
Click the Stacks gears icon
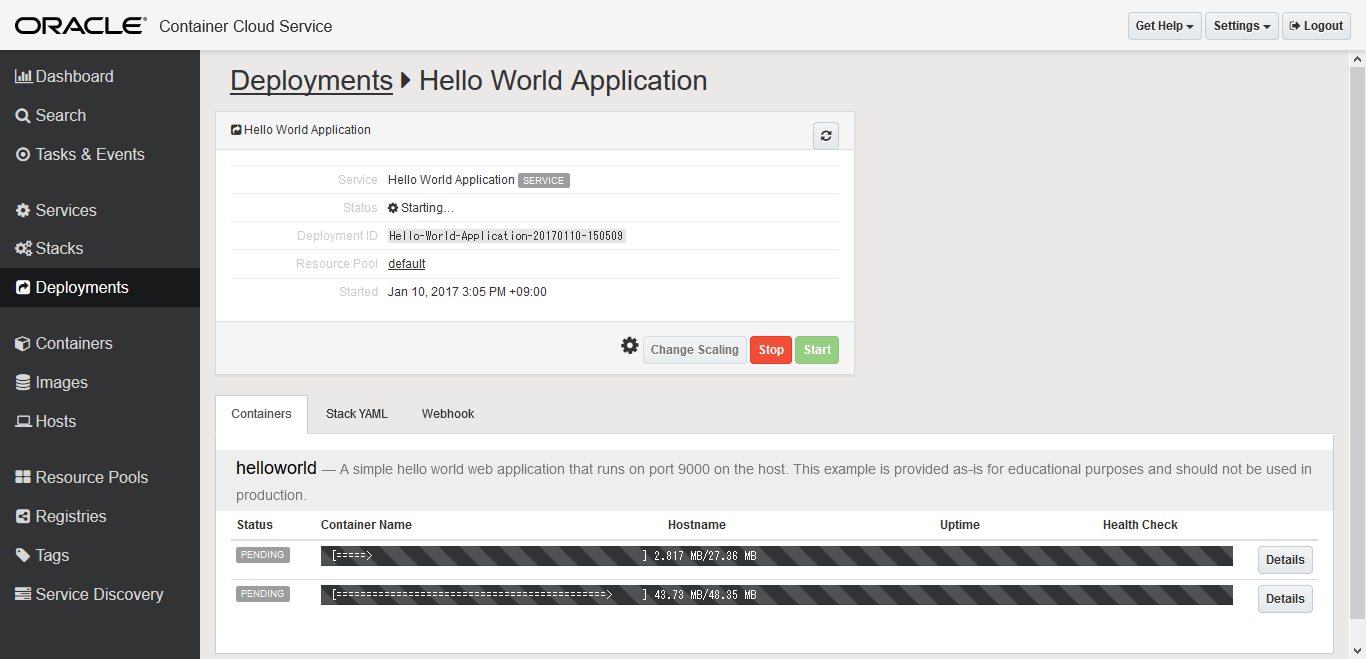click(x=23, y=248)
